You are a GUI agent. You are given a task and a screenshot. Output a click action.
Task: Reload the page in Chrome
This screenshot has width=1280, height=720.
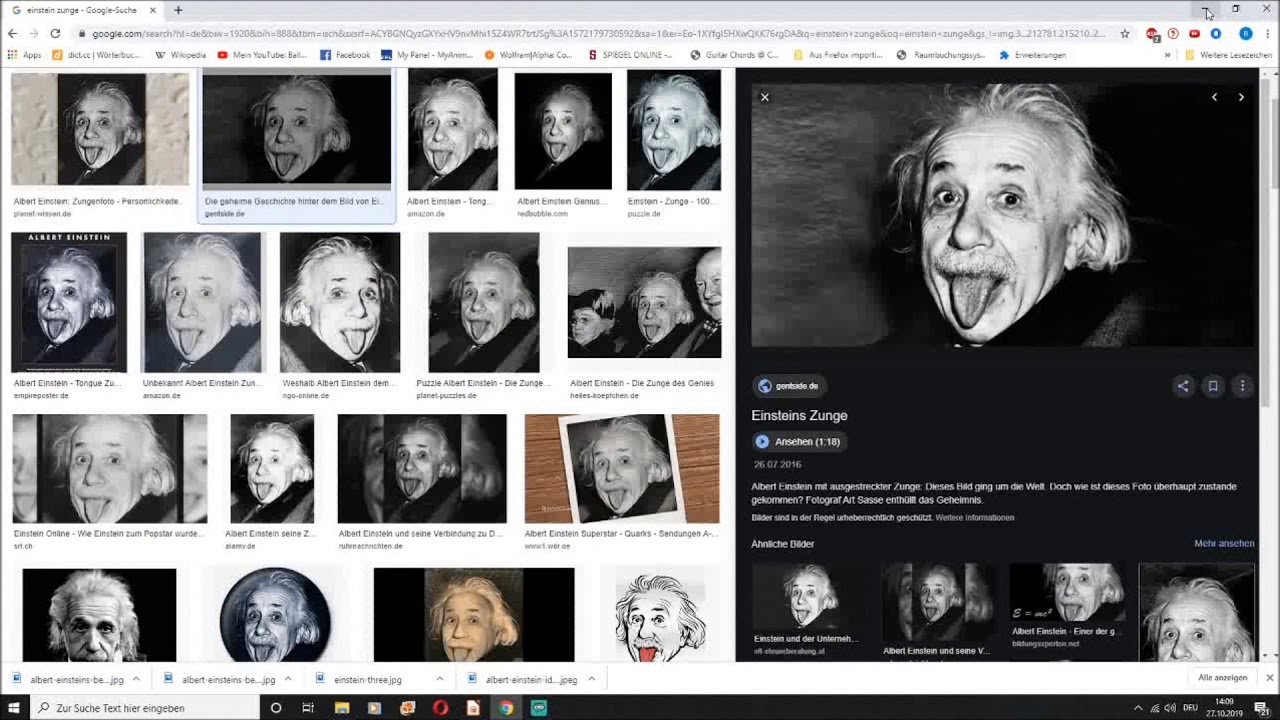55,34
